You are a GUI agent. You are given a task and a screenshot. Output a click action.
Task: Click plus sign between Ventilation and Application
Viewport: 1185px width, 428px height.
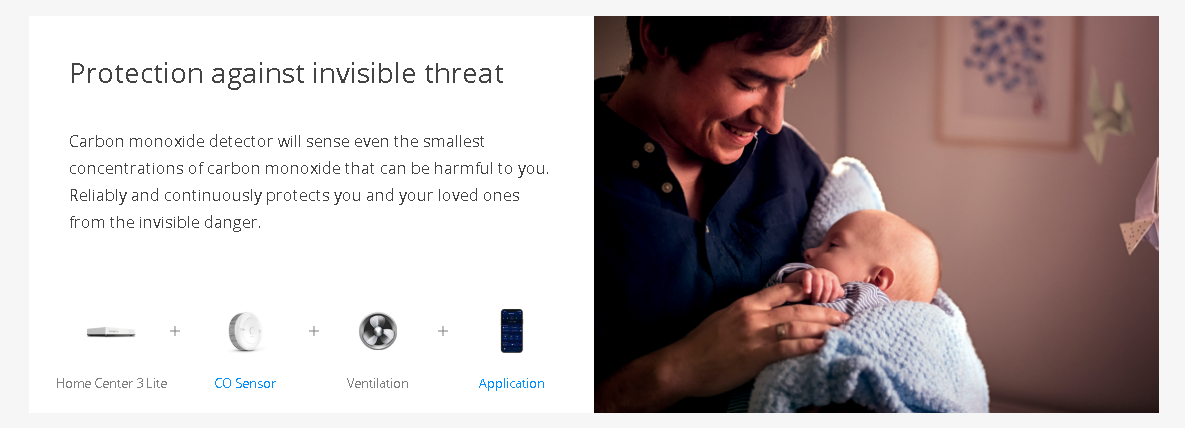pos(443,330)
